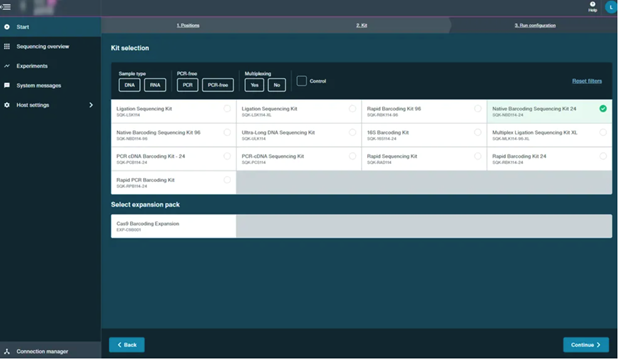The image size is (621, 360).
Task: Filter by DNA sample type
Action: point(130,85)
